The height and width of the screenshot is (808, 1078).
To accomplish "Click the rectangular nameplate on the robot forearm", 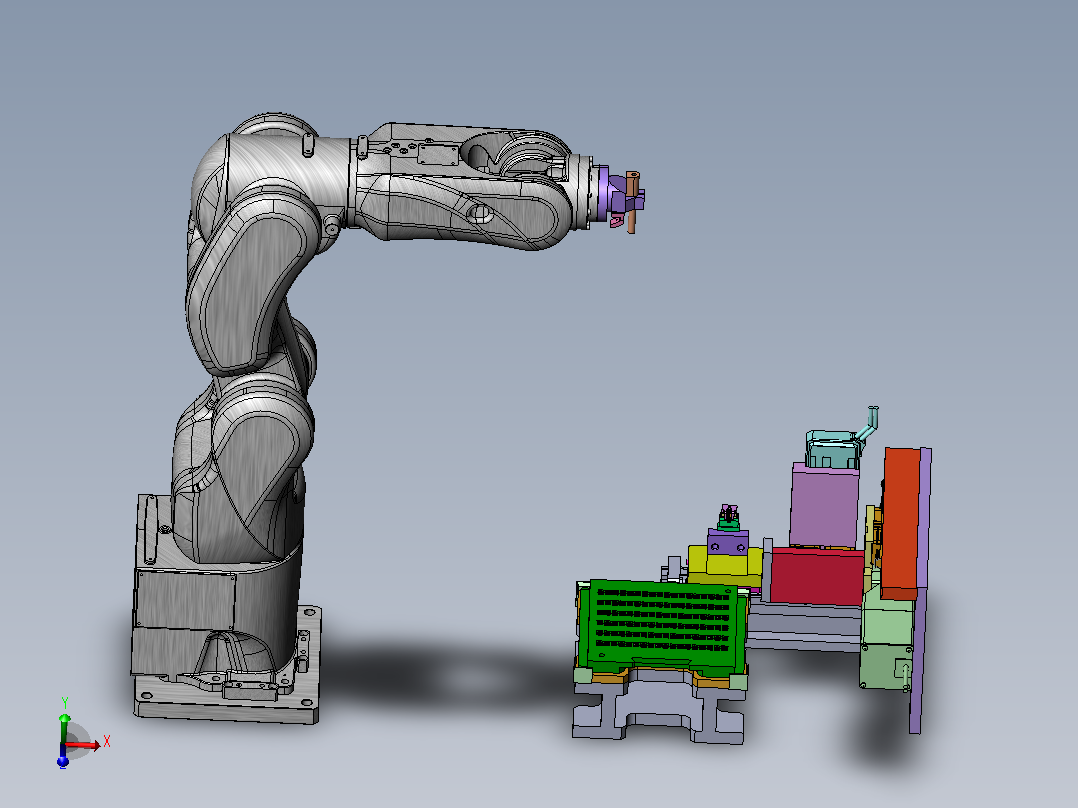I will tap(438, 154).
